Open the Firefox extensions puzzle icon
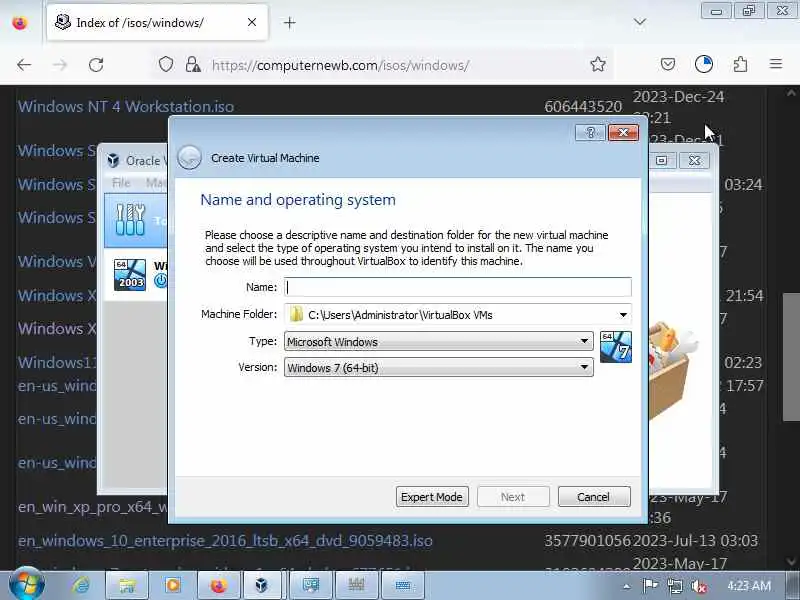The image size is (800, 600). (x=740, y=64)
